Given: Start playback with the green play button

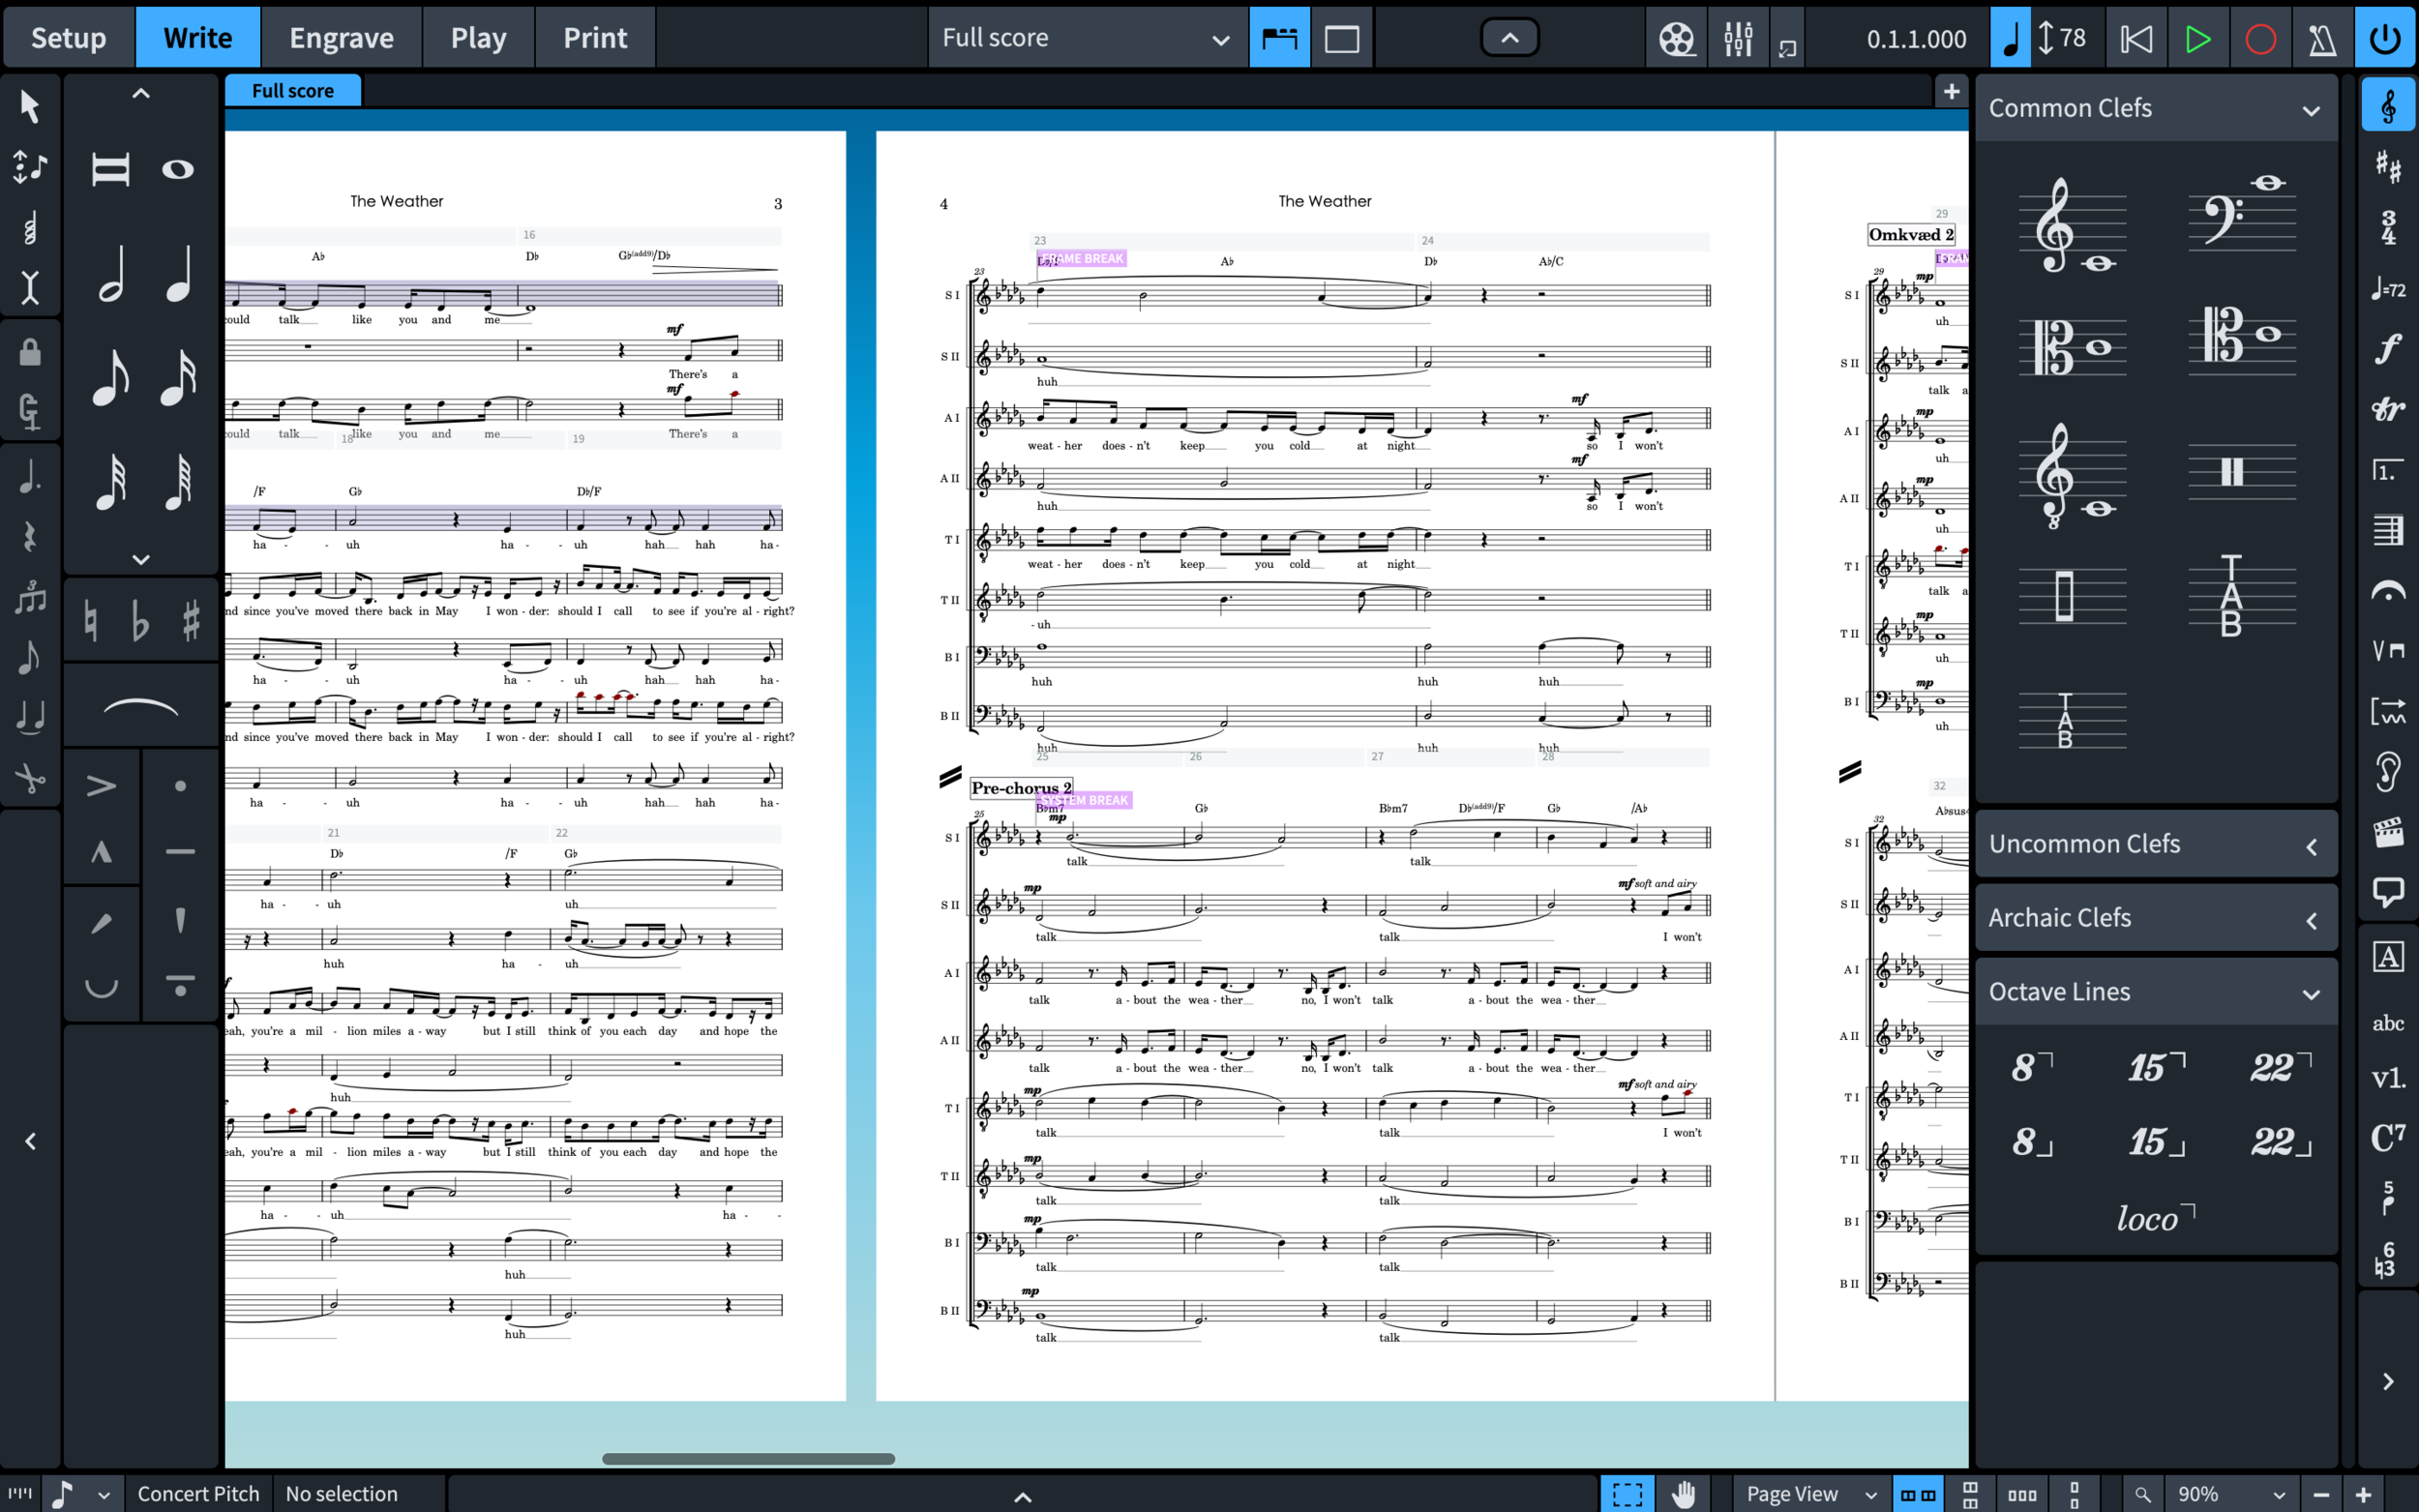Looking at the screenshot, I should (2197, 39).
